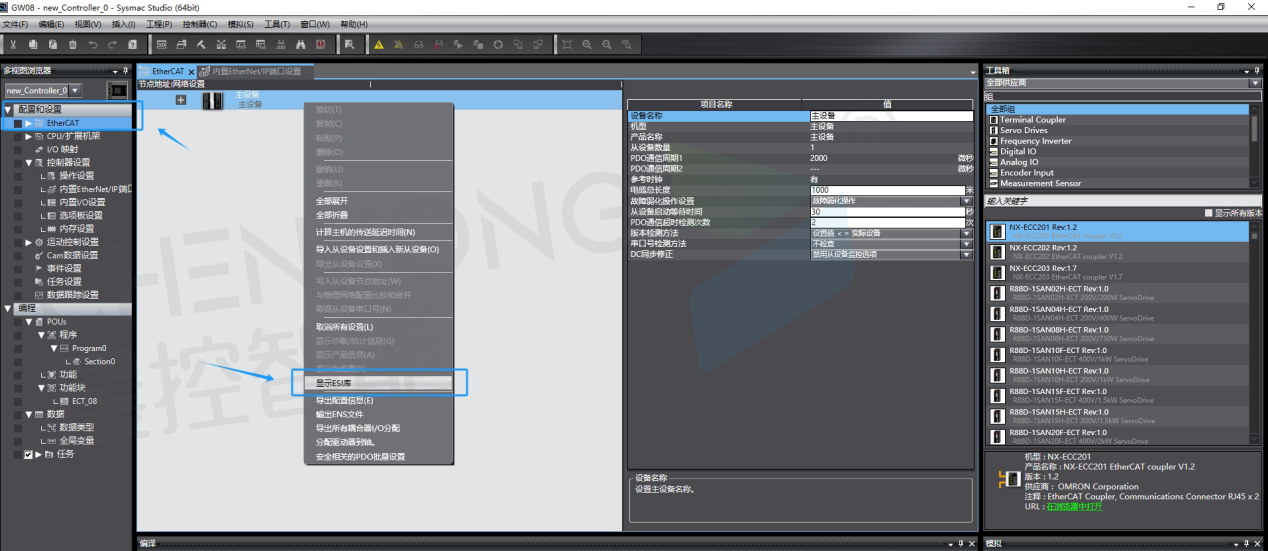Click the zoom-out magnifier toolbar icon
Image resolution: width=1268 pixels, height=551 pixels.
[x=607, y=44]
